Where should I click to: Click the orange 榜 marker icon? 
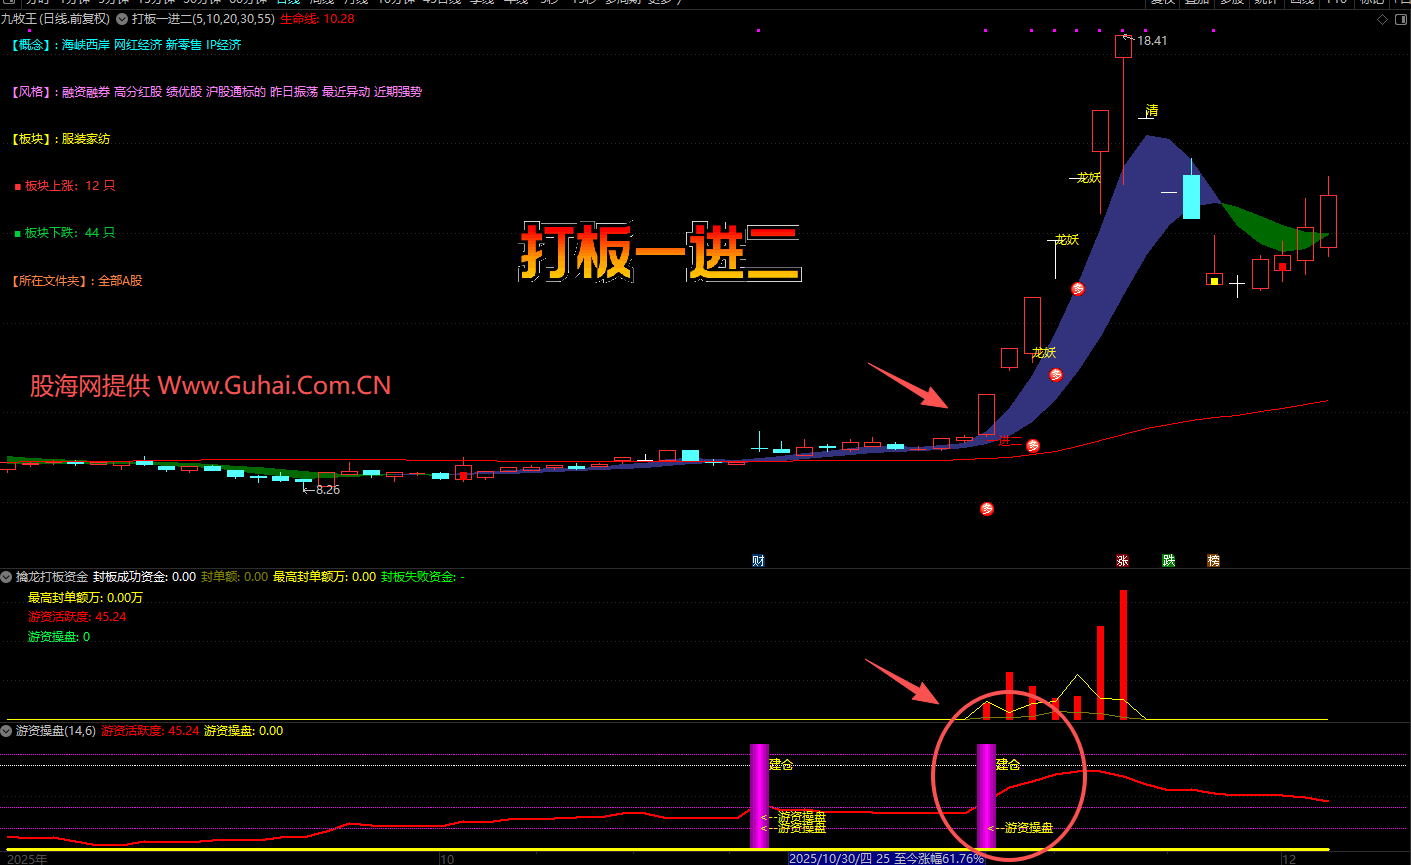1213,561
